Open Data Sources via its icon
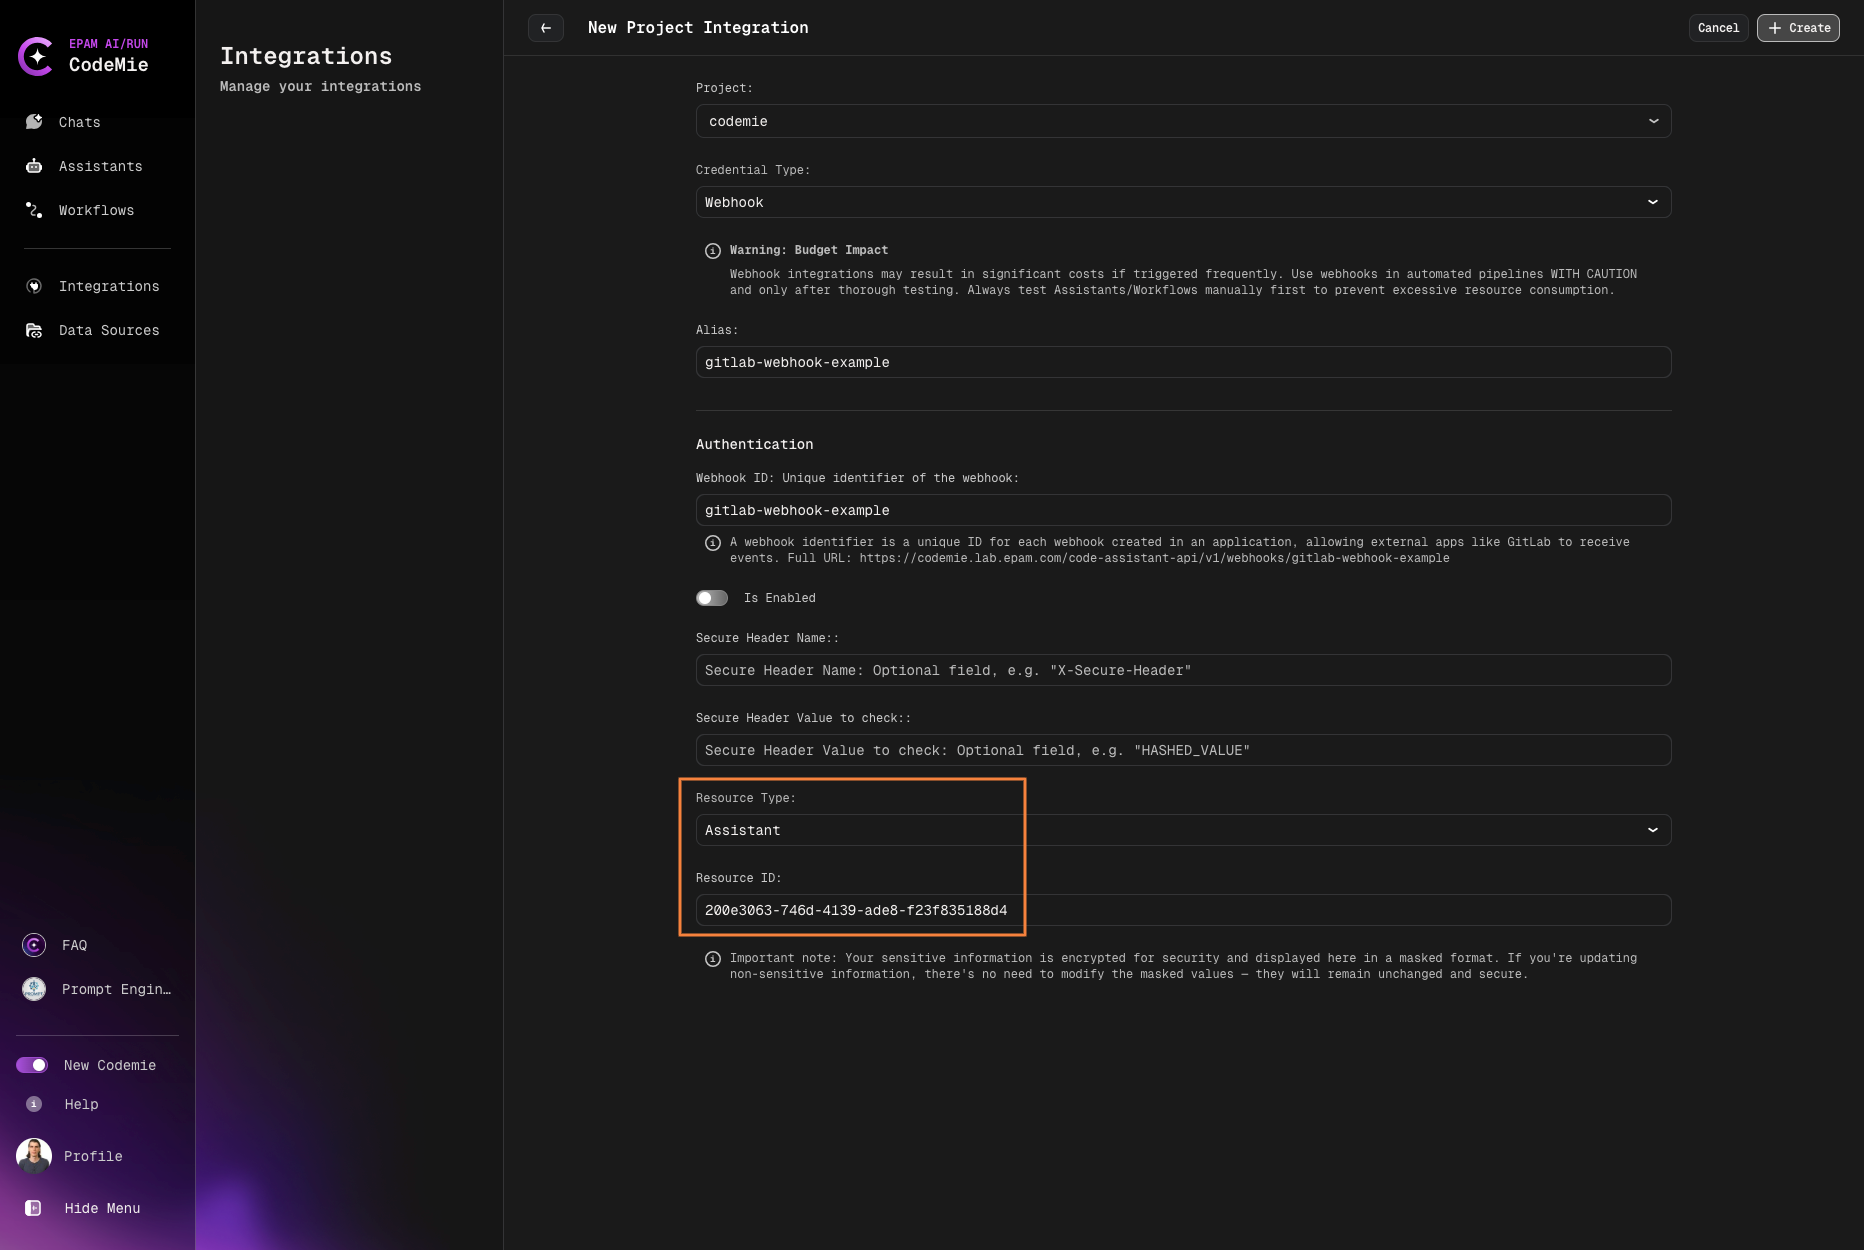Image resolution: width=1864 pixels, height=1250 pixels. 34,330
